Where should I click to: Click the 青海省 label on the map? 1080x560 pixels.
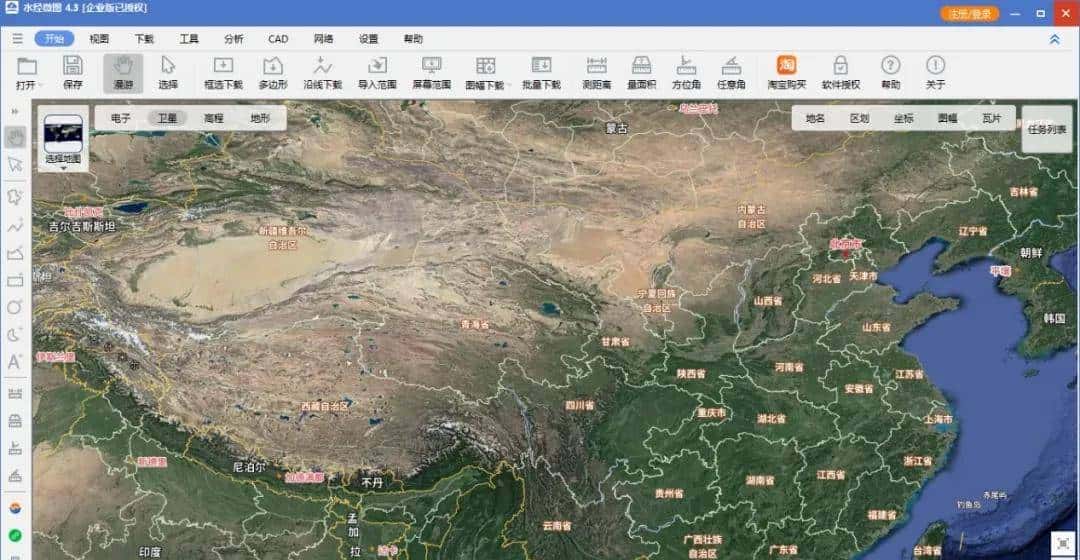tap(475, 324)
